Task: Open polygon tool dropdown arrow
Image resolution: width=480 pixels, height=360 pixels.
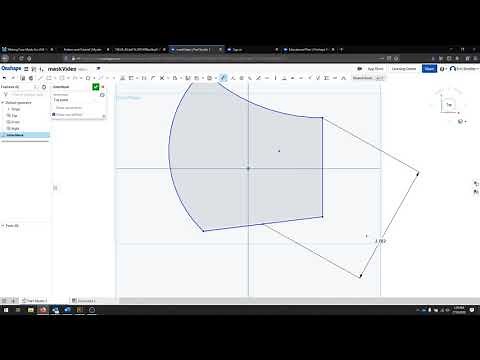Action: coord(94,78)
